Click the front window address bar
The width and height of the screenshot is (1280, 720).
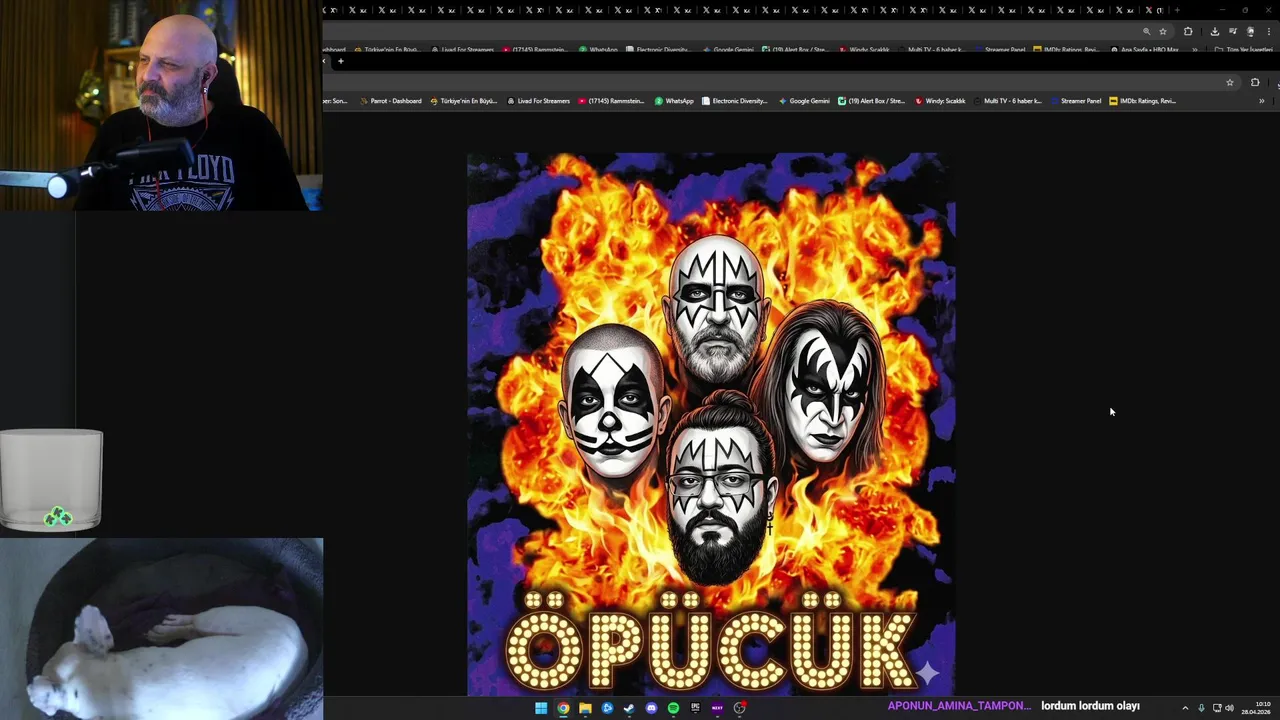click(780, 82)
